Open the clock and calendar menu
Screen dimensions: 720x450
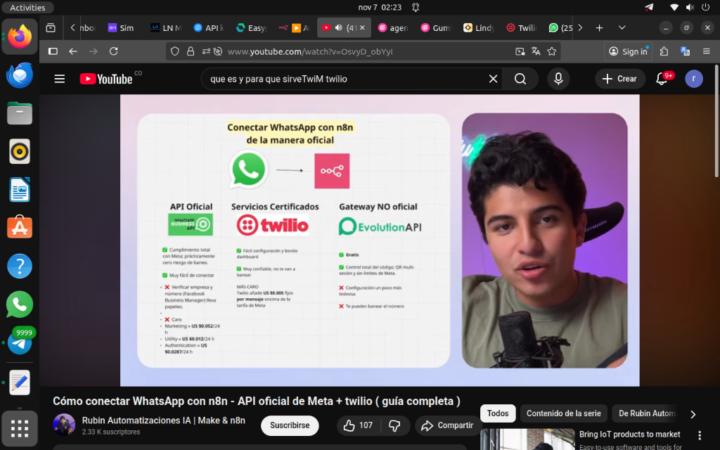coord(379,7)
